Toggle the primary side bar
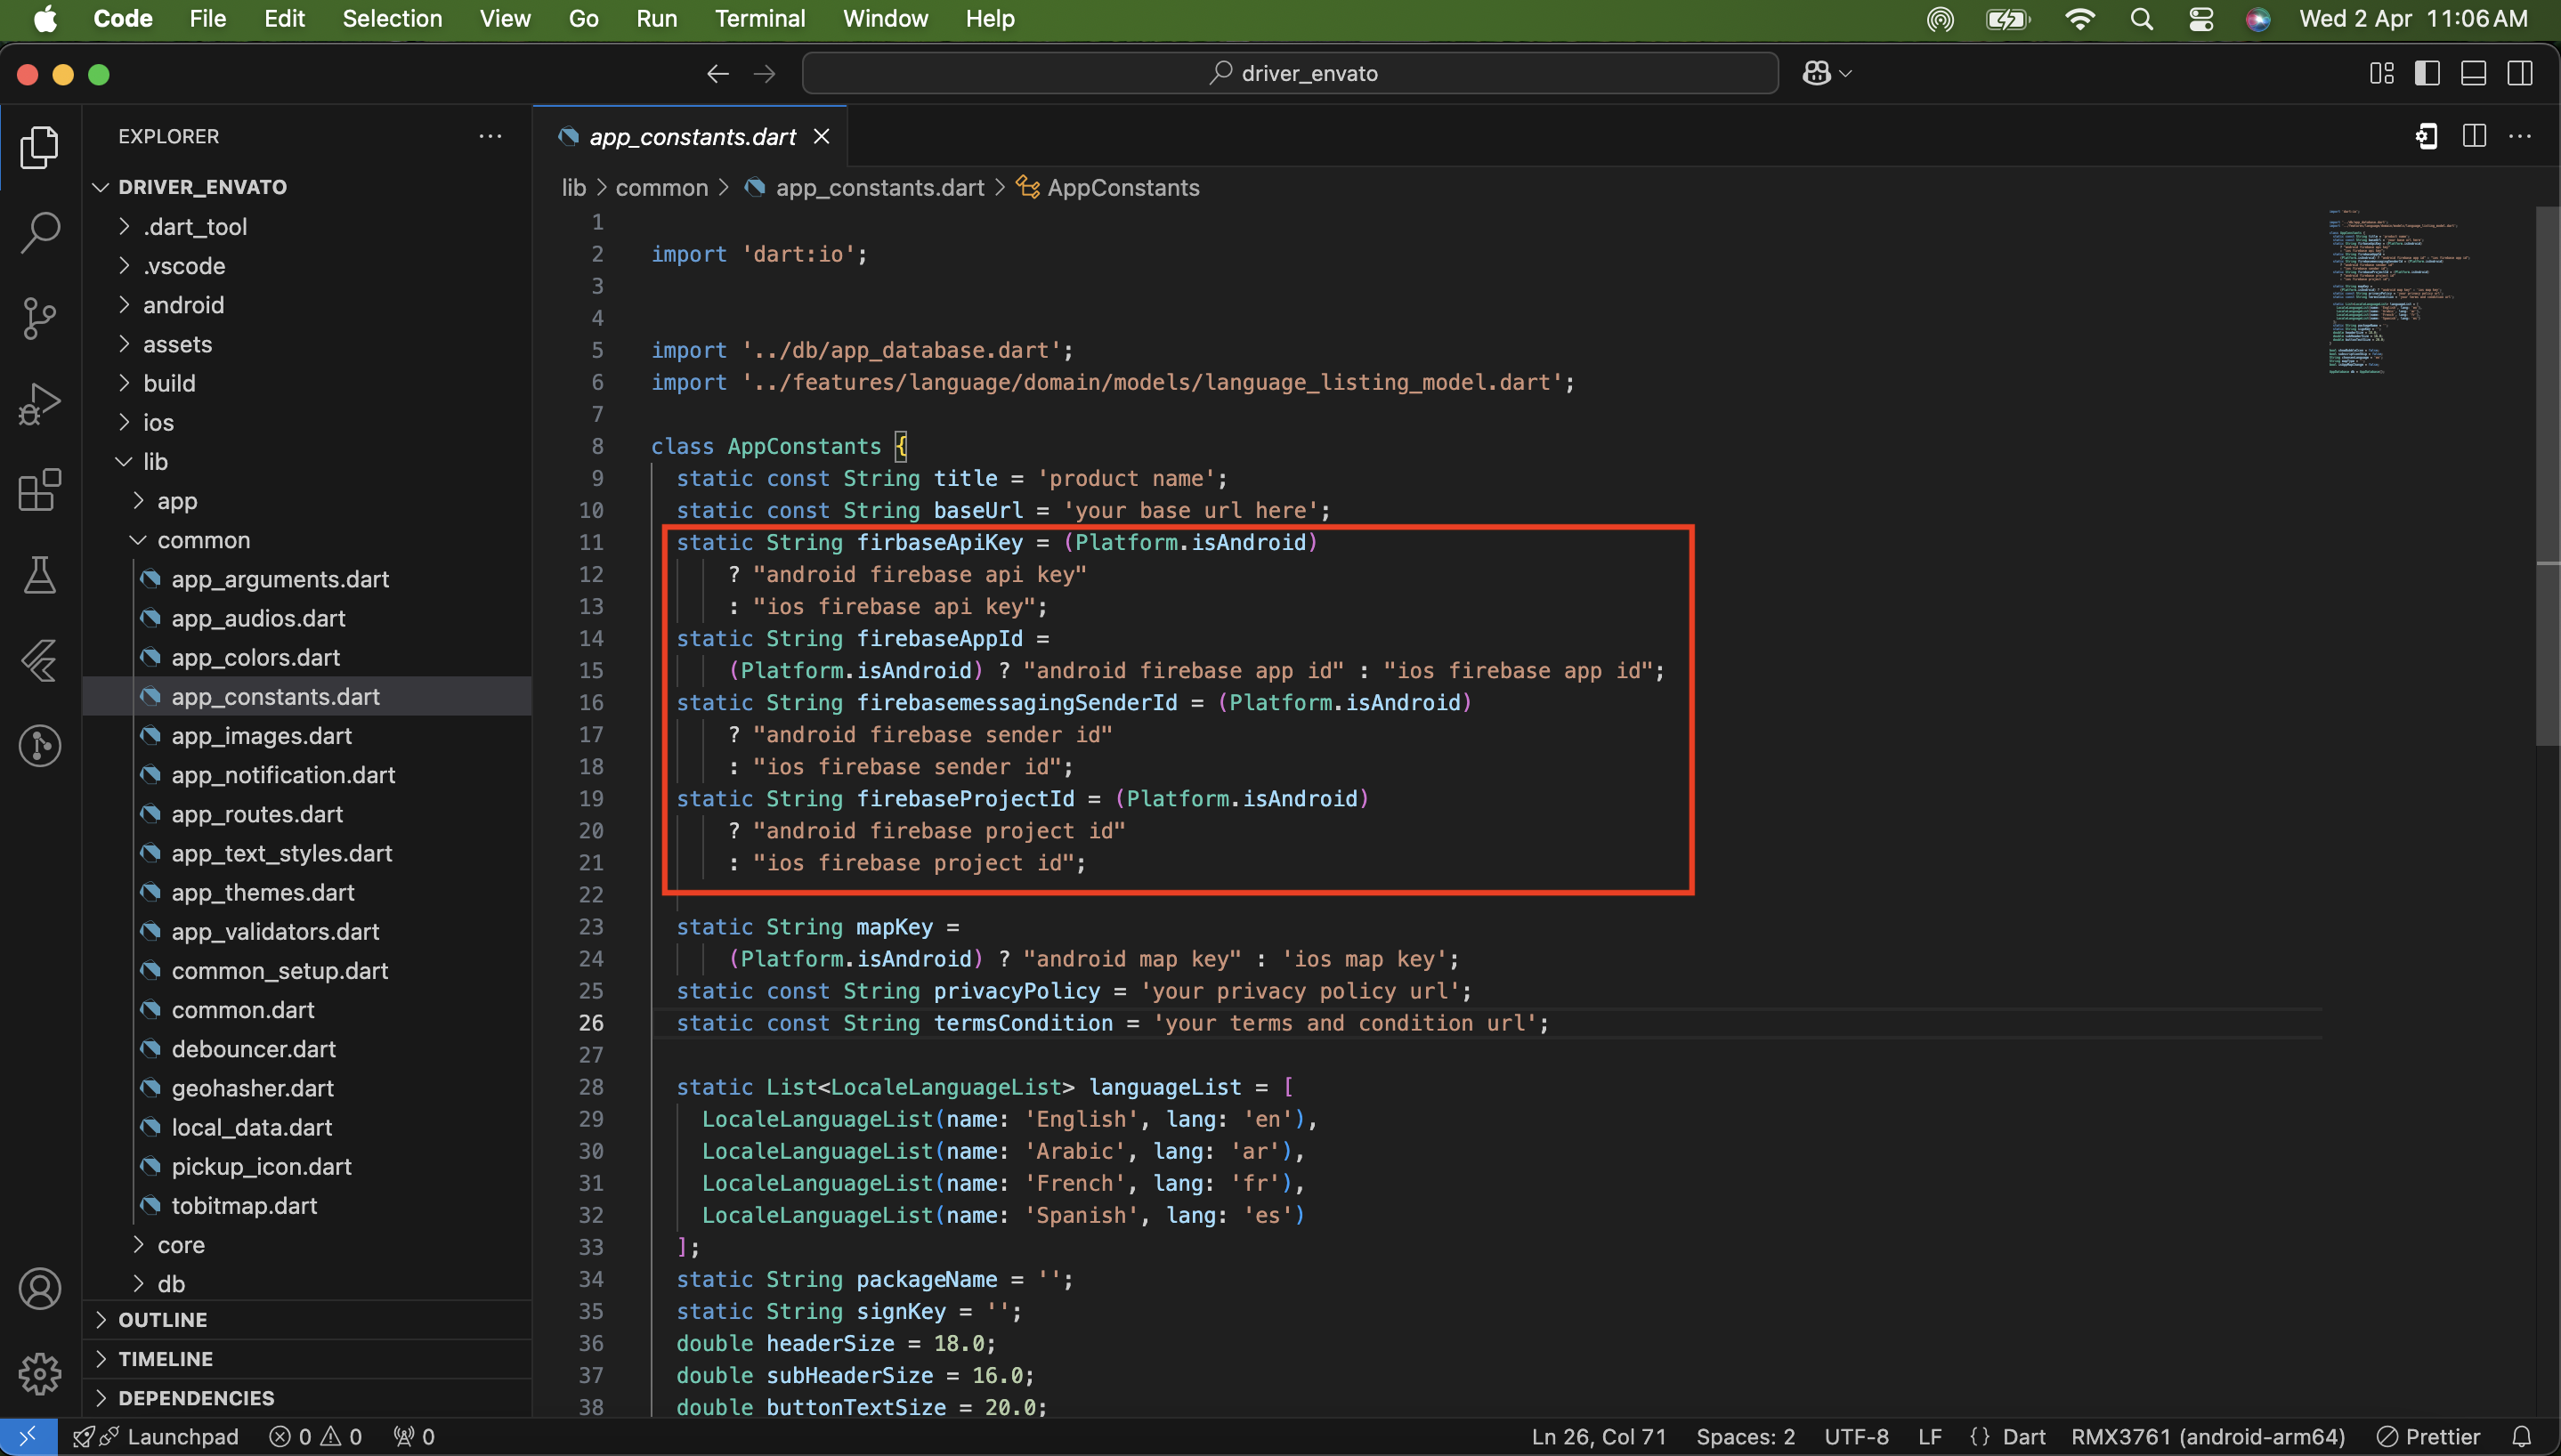 coord(2427,73)
